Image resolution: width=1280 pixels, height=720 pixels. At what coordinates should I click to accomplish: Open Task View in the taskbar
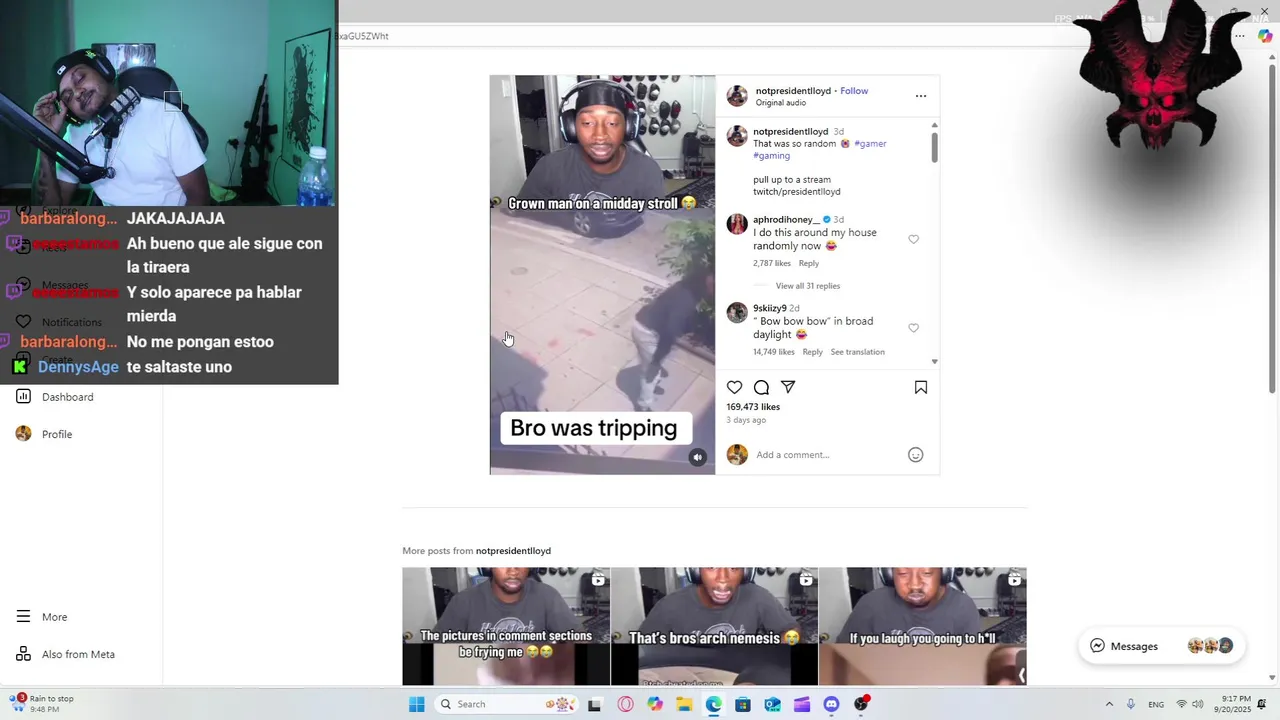(x=595, y=704)
